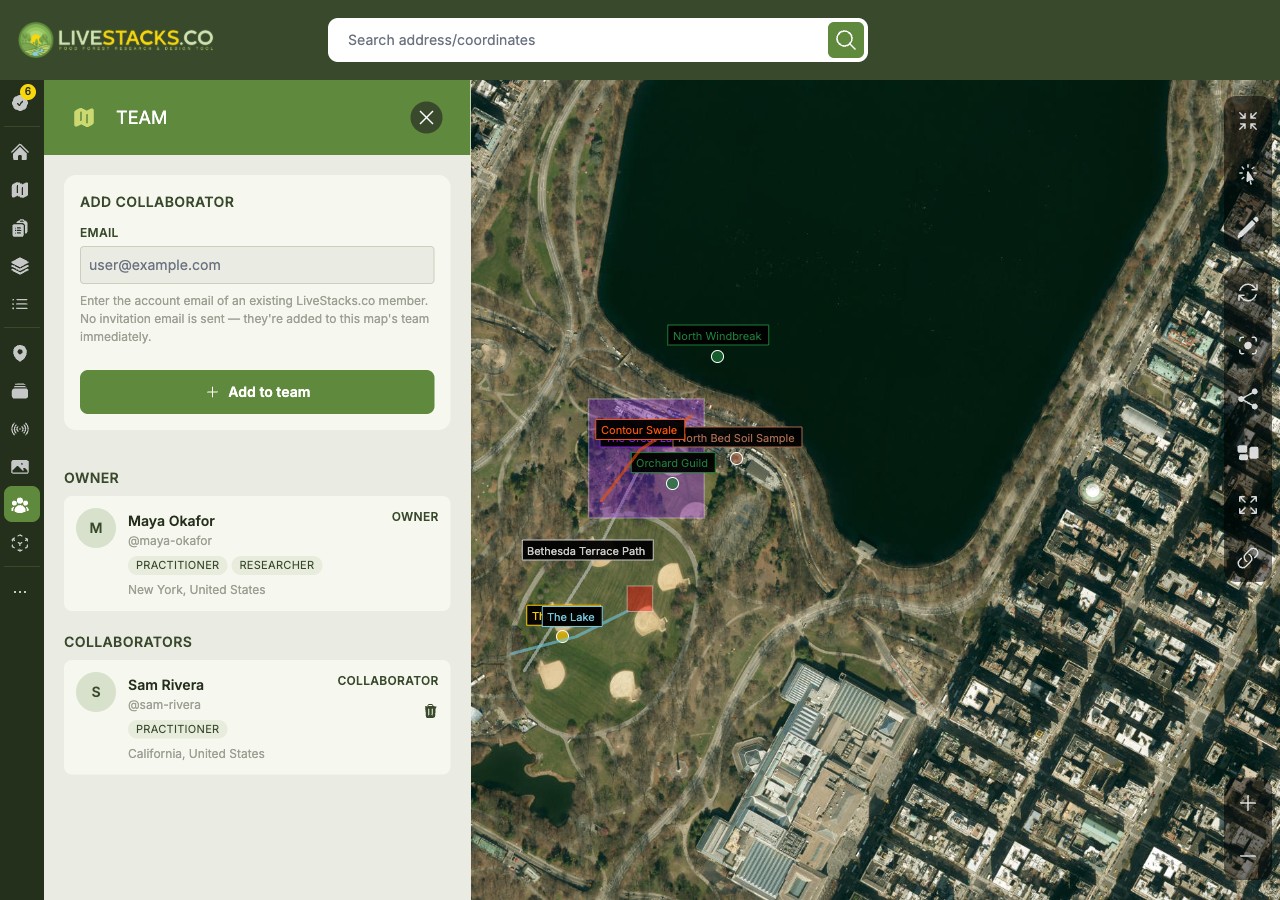Screen dimensions: 1280x900
Task: Close the Team panel
Action: coord(426,117)
